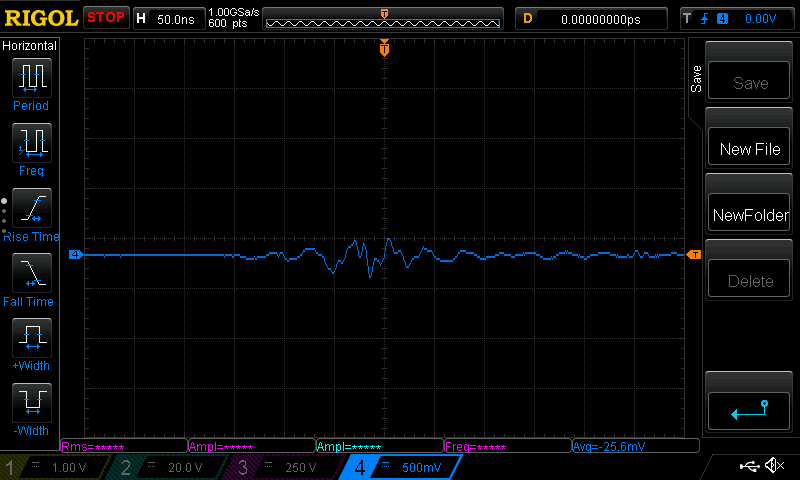Viewport: 800px width, 480px height.
Task: Click the 600 pts memory depth readout
Action: [x=228, y=23]
